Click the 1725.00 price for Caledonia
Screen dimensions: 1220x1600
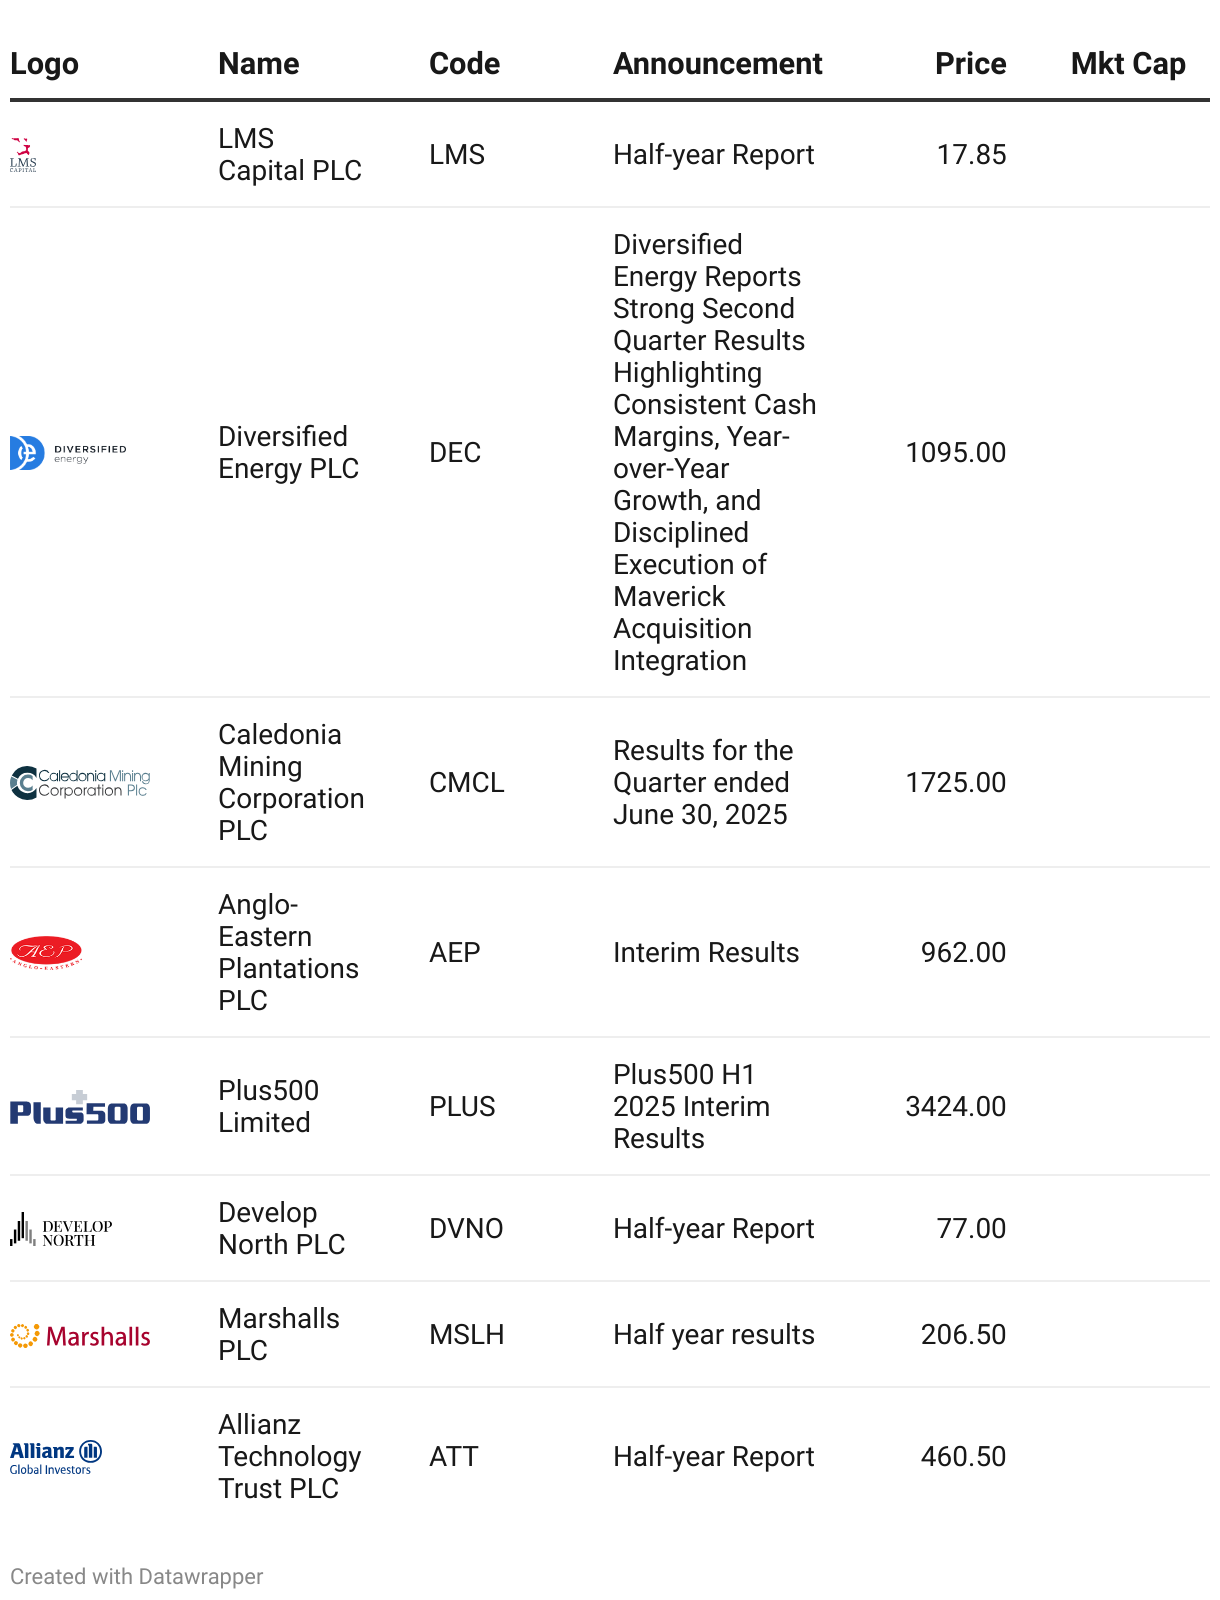click(955, 783)
